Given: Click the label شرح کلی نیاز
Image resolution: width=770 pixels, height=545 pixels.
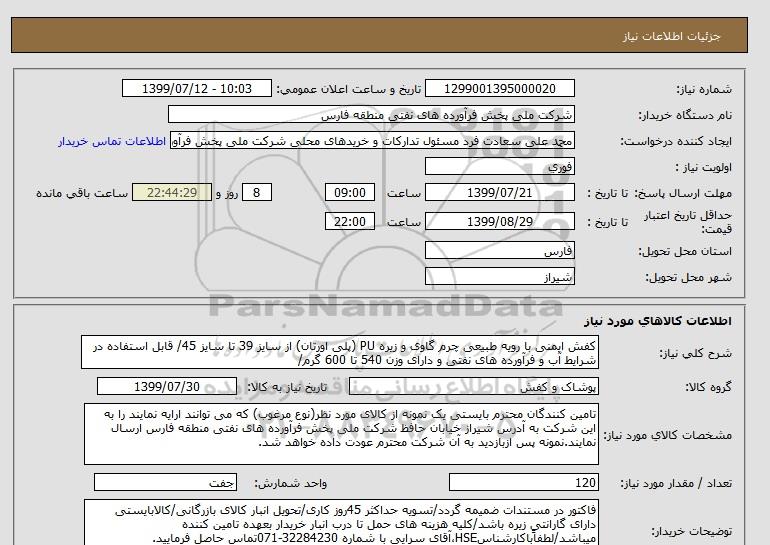Looking at the screenshot, I should click(x=695, y=353).
